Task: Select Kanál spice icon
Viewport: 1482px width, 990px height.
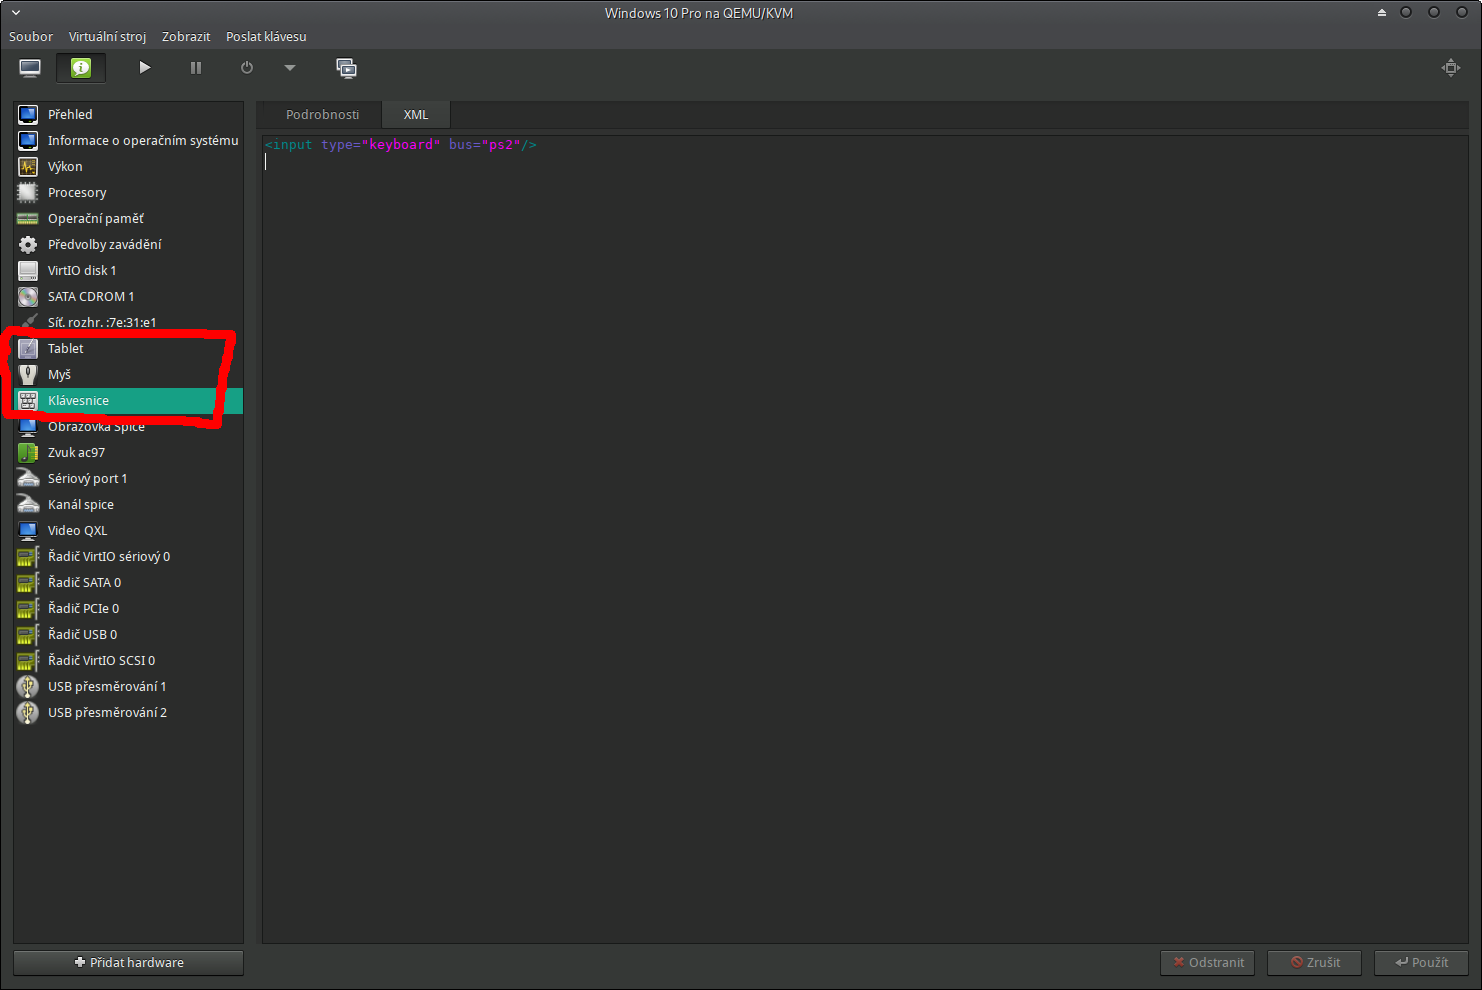Action: point(28,505)
